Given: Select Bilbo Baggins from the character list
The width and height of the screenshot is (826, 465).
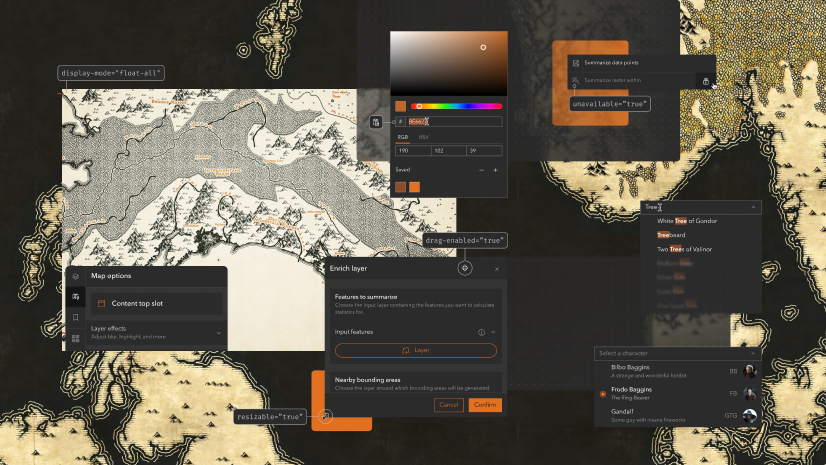Looking at the screenshot, I should point(678,371).
